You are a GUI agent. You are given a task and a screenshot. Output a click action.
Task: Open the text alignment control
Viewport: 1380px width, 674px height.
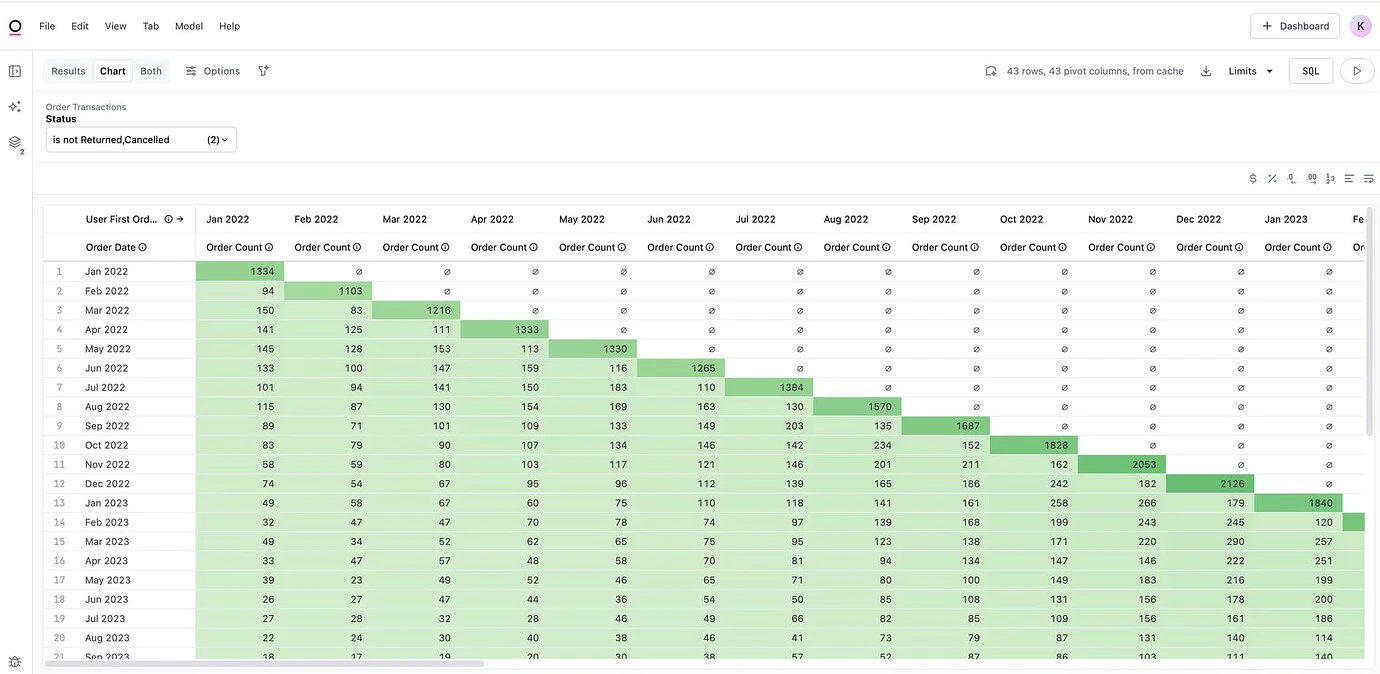1347,177
